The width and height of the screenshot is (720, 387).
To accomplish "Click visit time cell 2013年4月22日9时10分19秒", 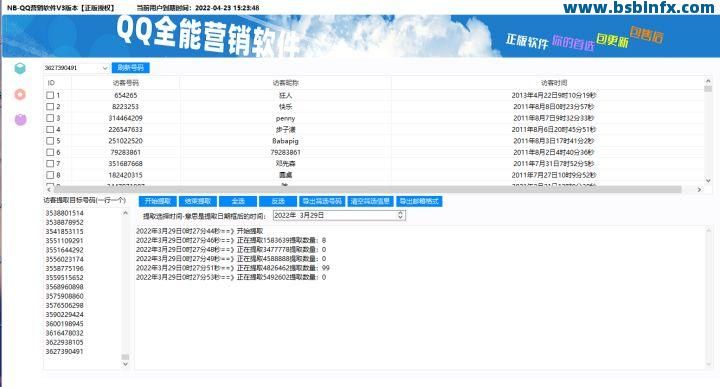I will 554,95.
